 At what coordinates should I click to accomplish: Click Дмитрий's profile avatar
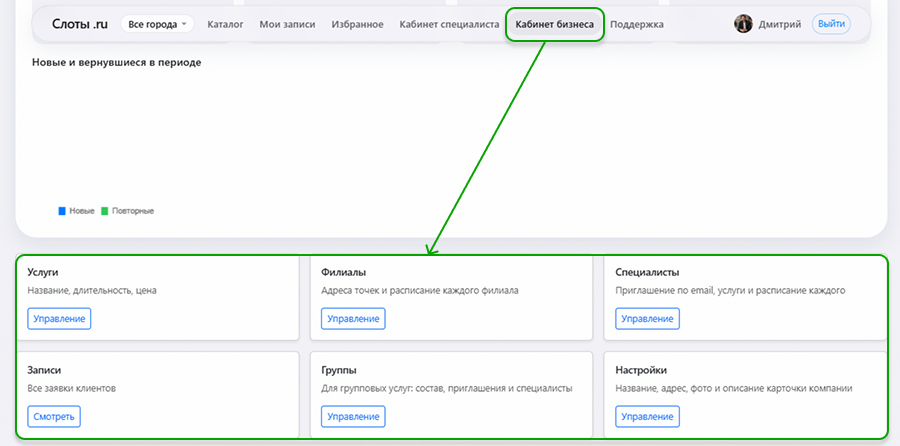coord(743,24)
